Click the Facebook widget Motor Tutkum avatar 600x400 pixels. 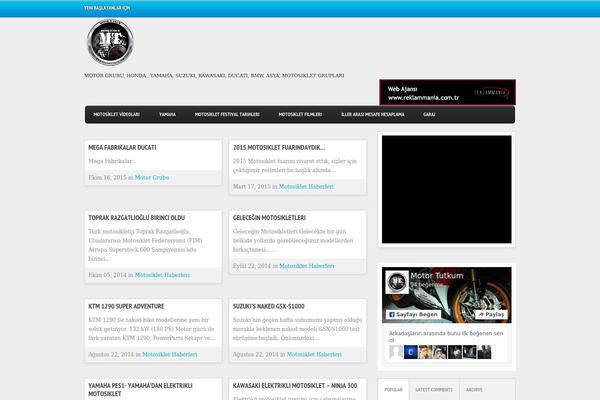(x=397, y=282)
